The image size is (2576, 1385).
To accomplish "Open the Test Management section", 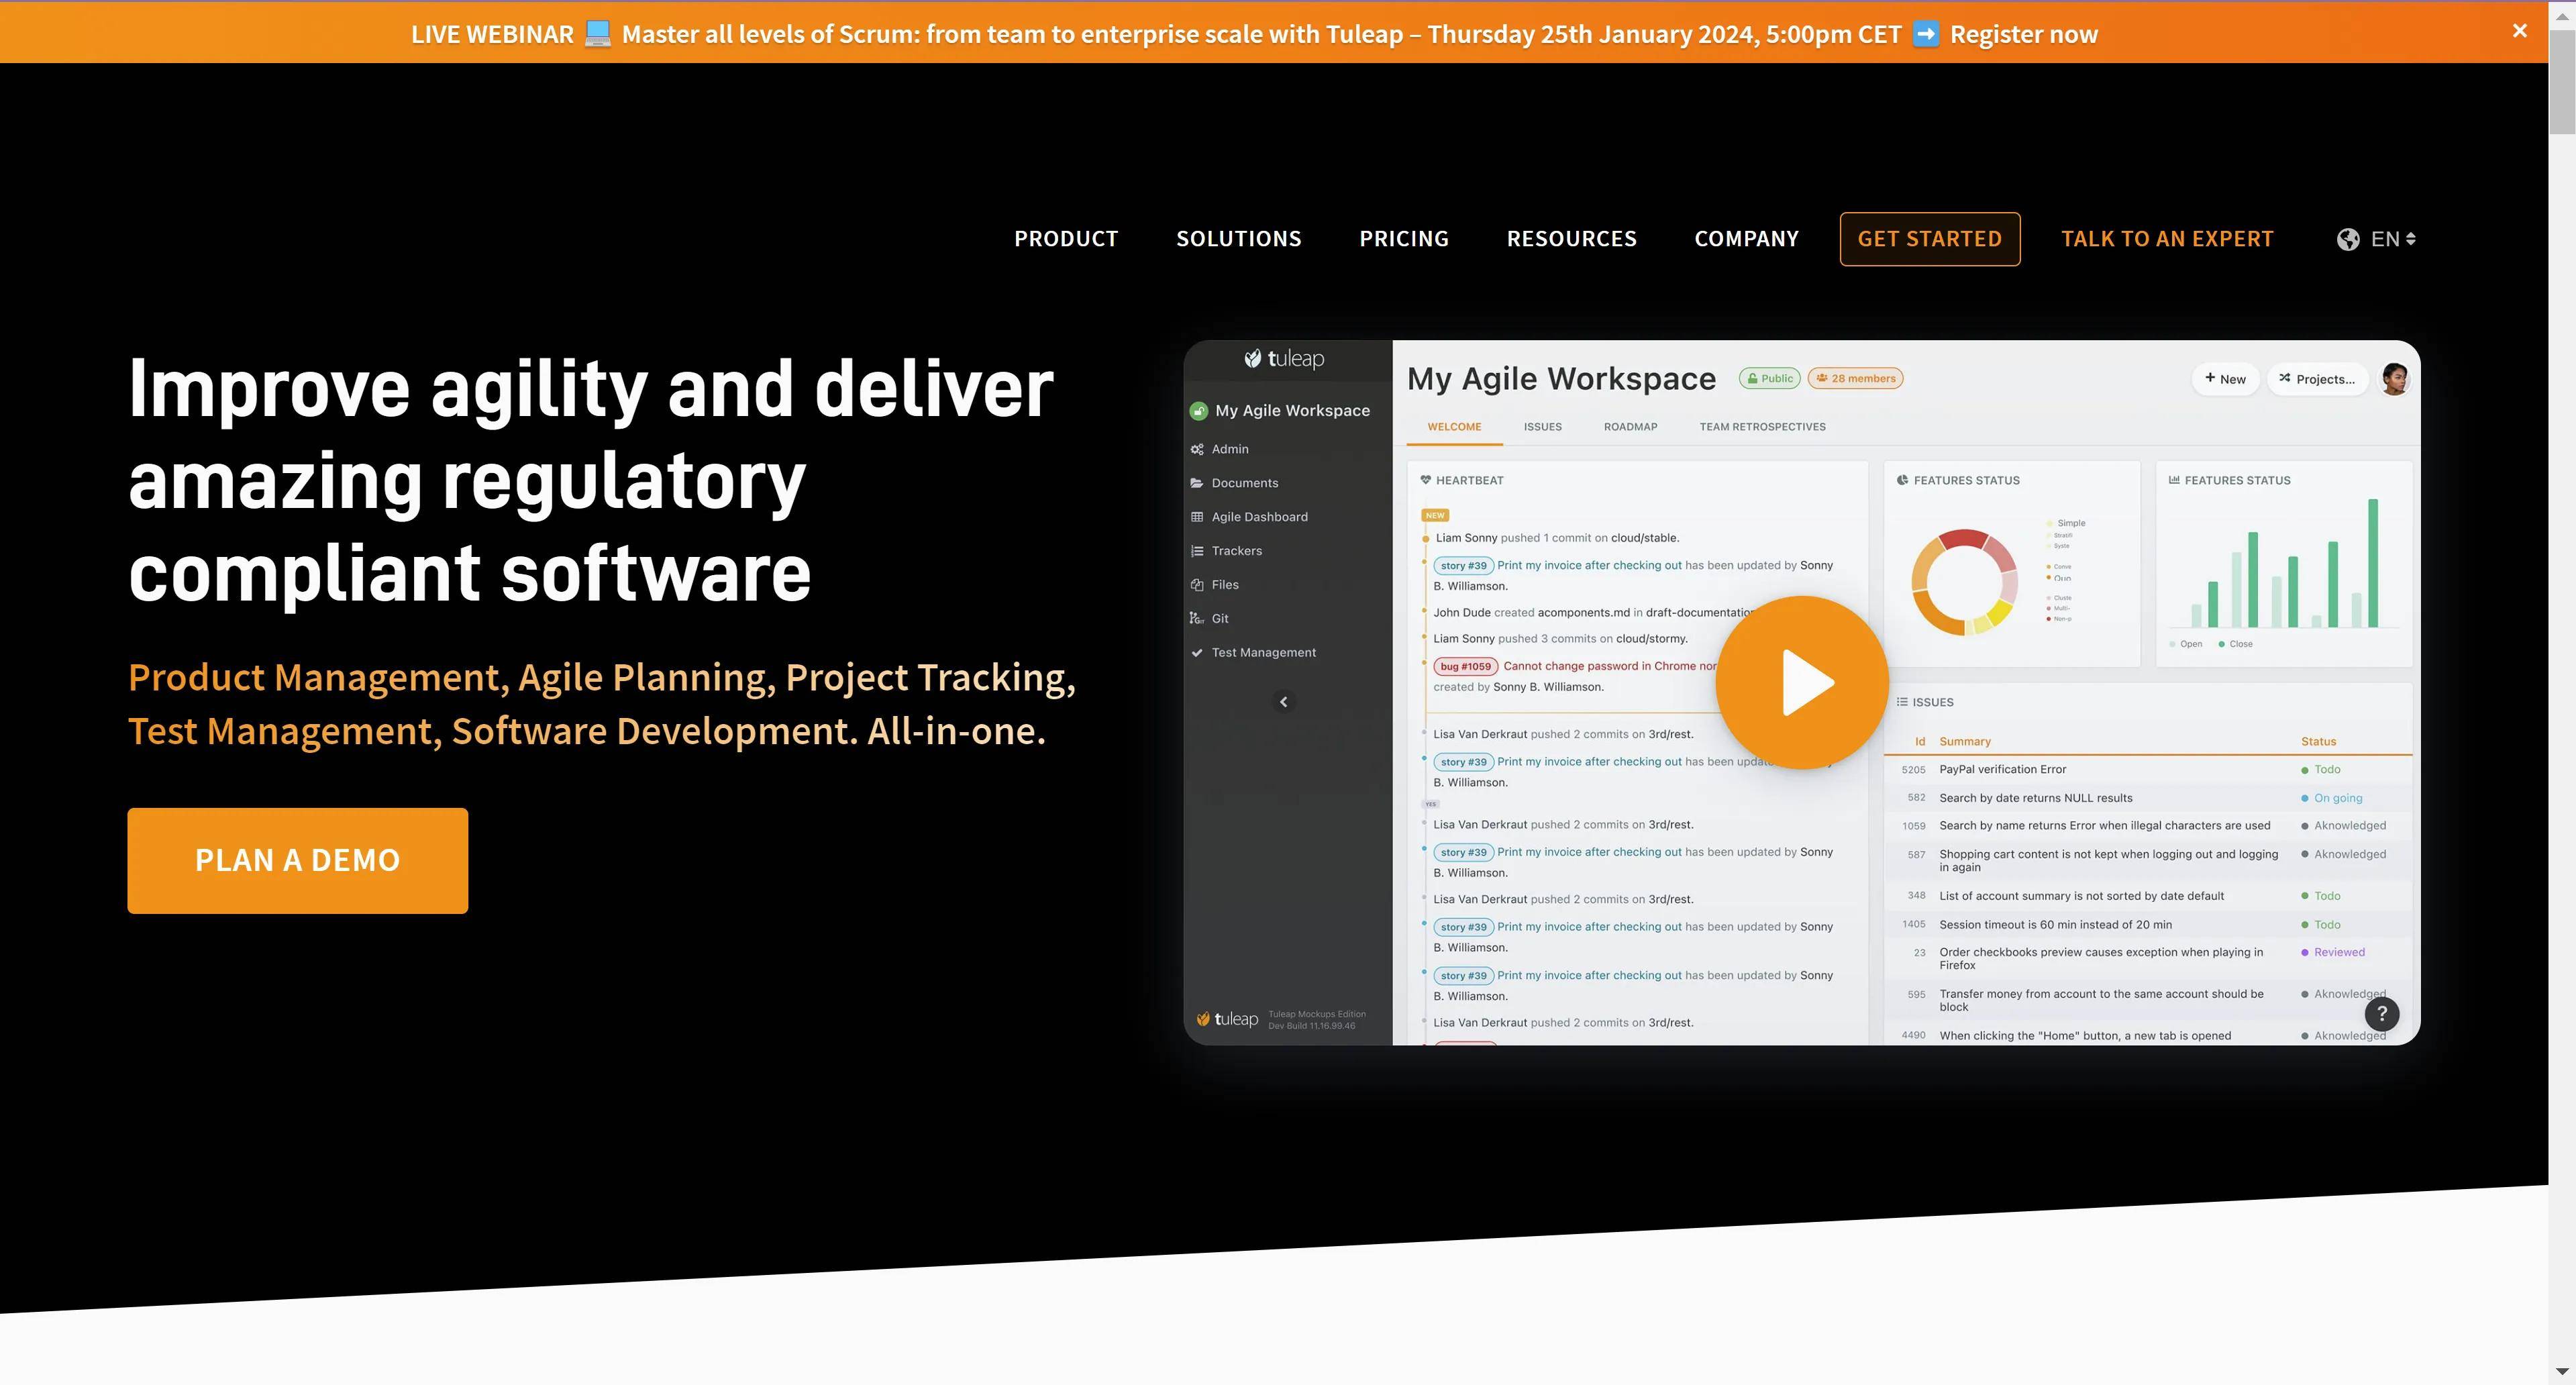I will 1264,652.
